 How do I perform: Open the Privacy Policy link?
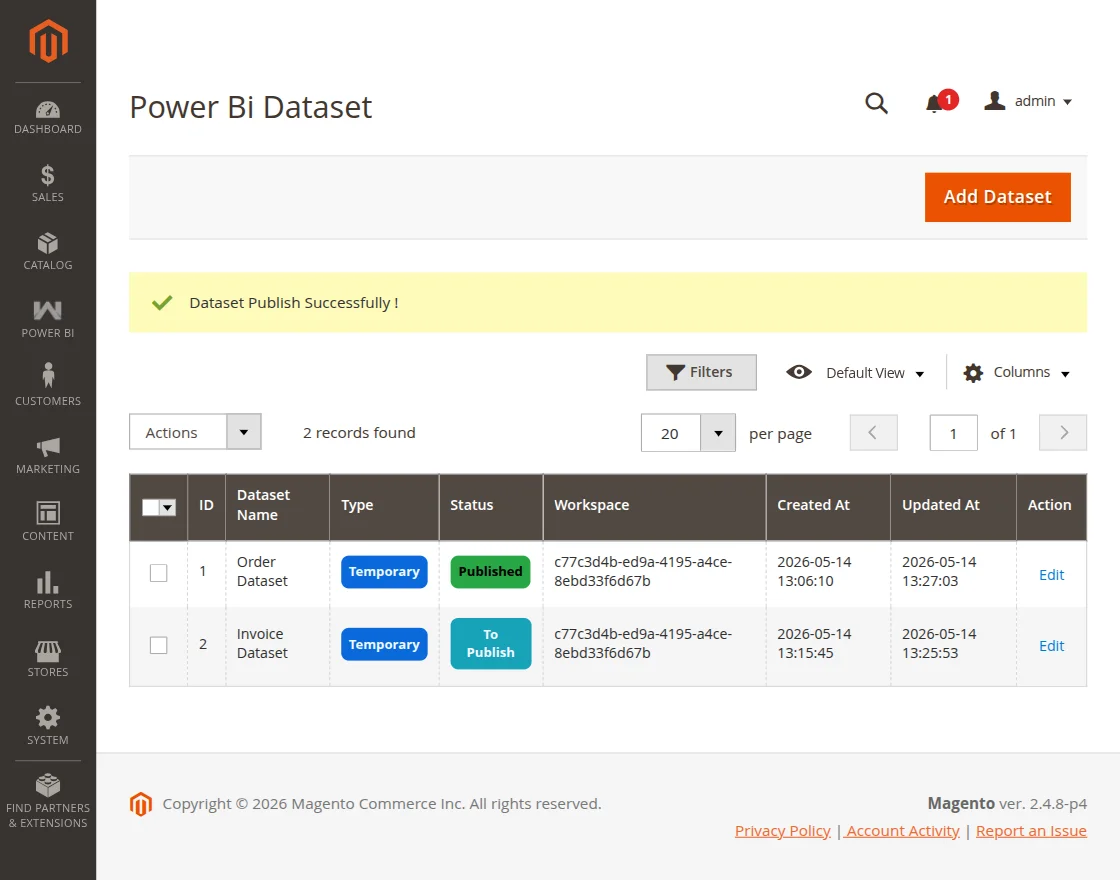tap(782, 831)
